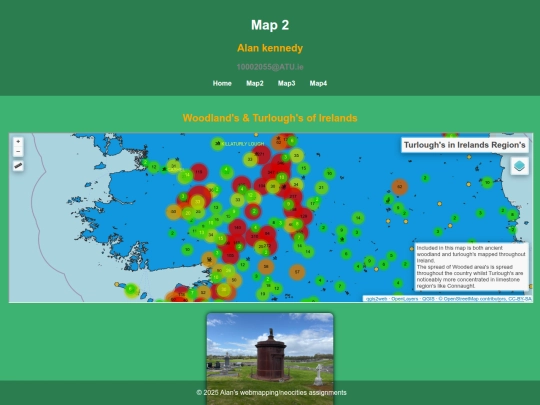Viewport: 540px width, 405px height.
Task: Follow the QGIS attribution link
Action: tap(428, 299)
